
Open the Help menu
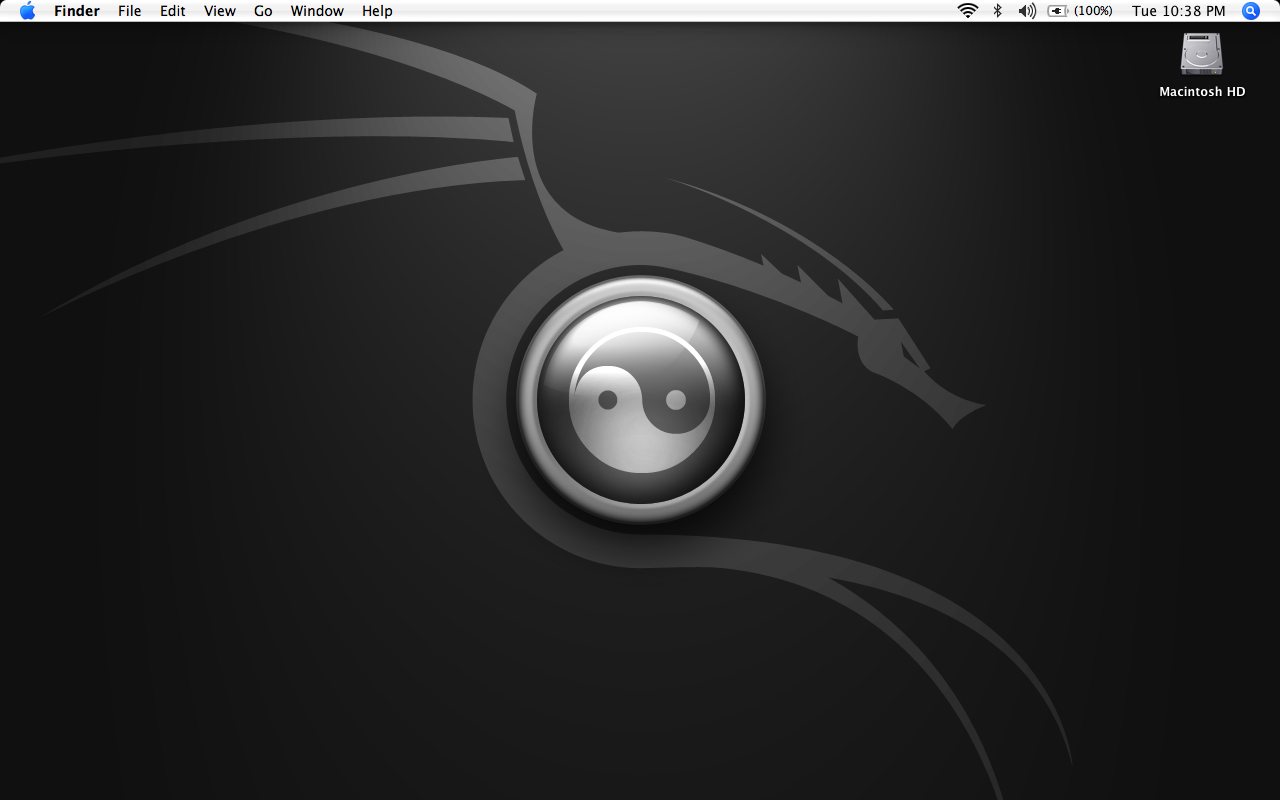click(x=377, y=11)
